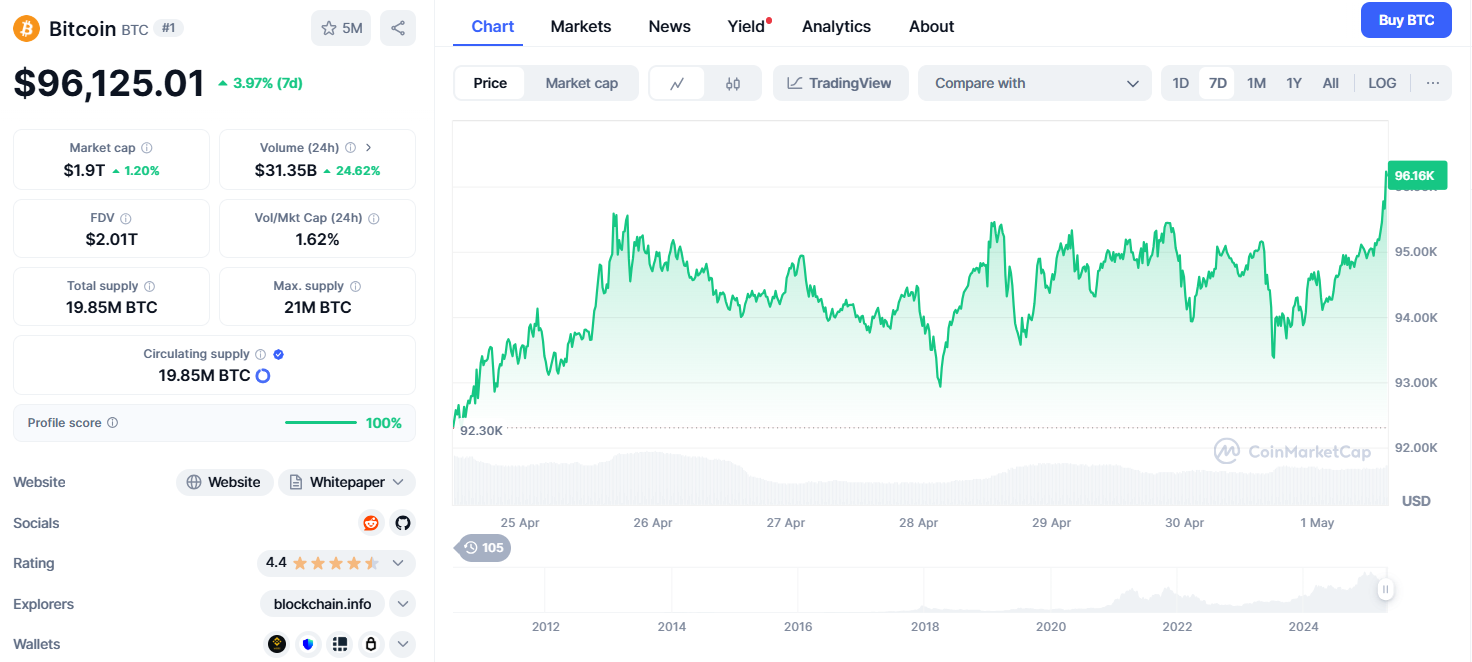Click the #1 rank badge
The image size is (1472, 662).
[169, 28]
